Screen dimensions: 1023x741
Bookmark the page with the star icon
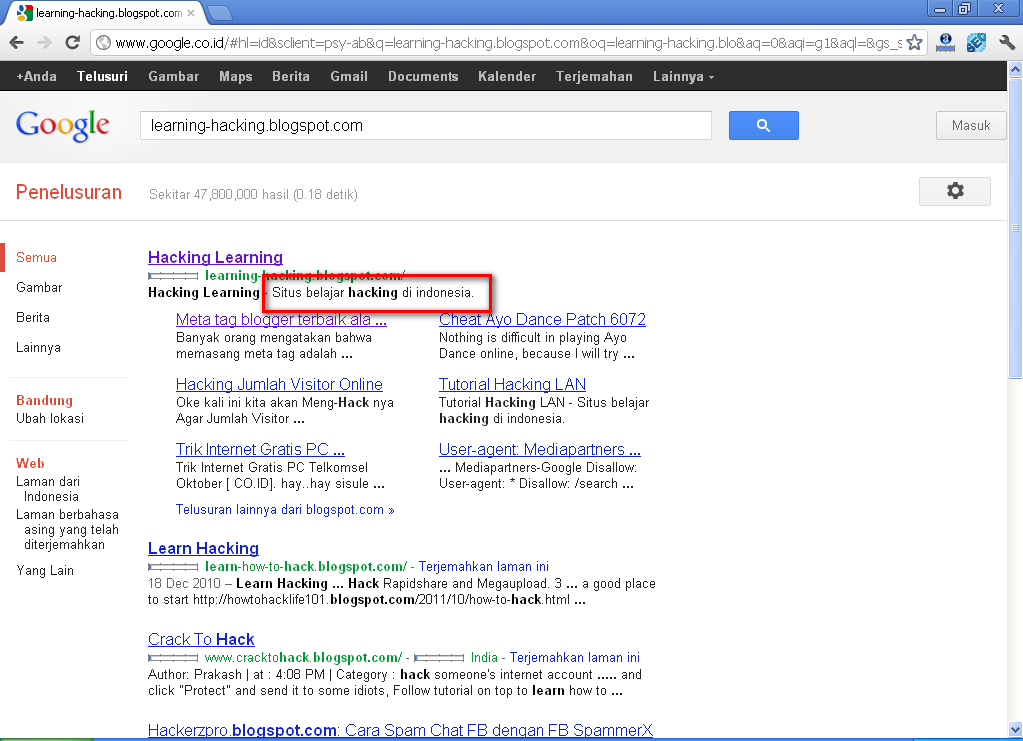pos(915,43)
